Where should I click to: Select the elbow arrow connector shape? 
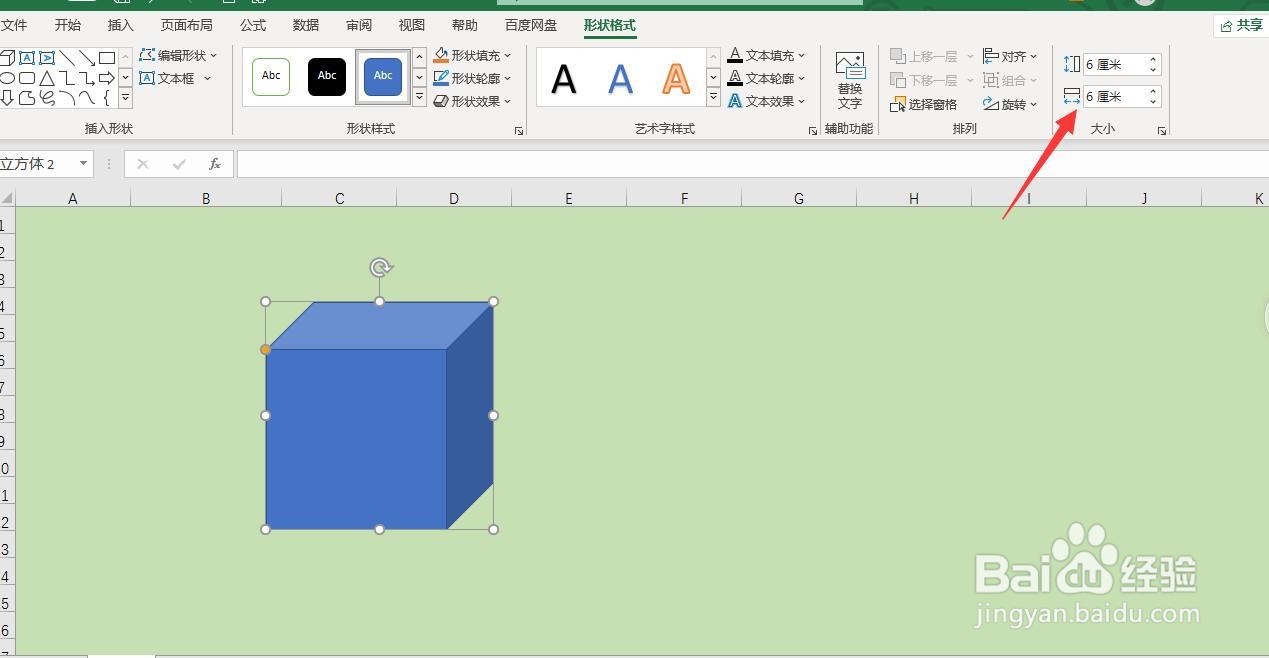[x=87, y=78]
